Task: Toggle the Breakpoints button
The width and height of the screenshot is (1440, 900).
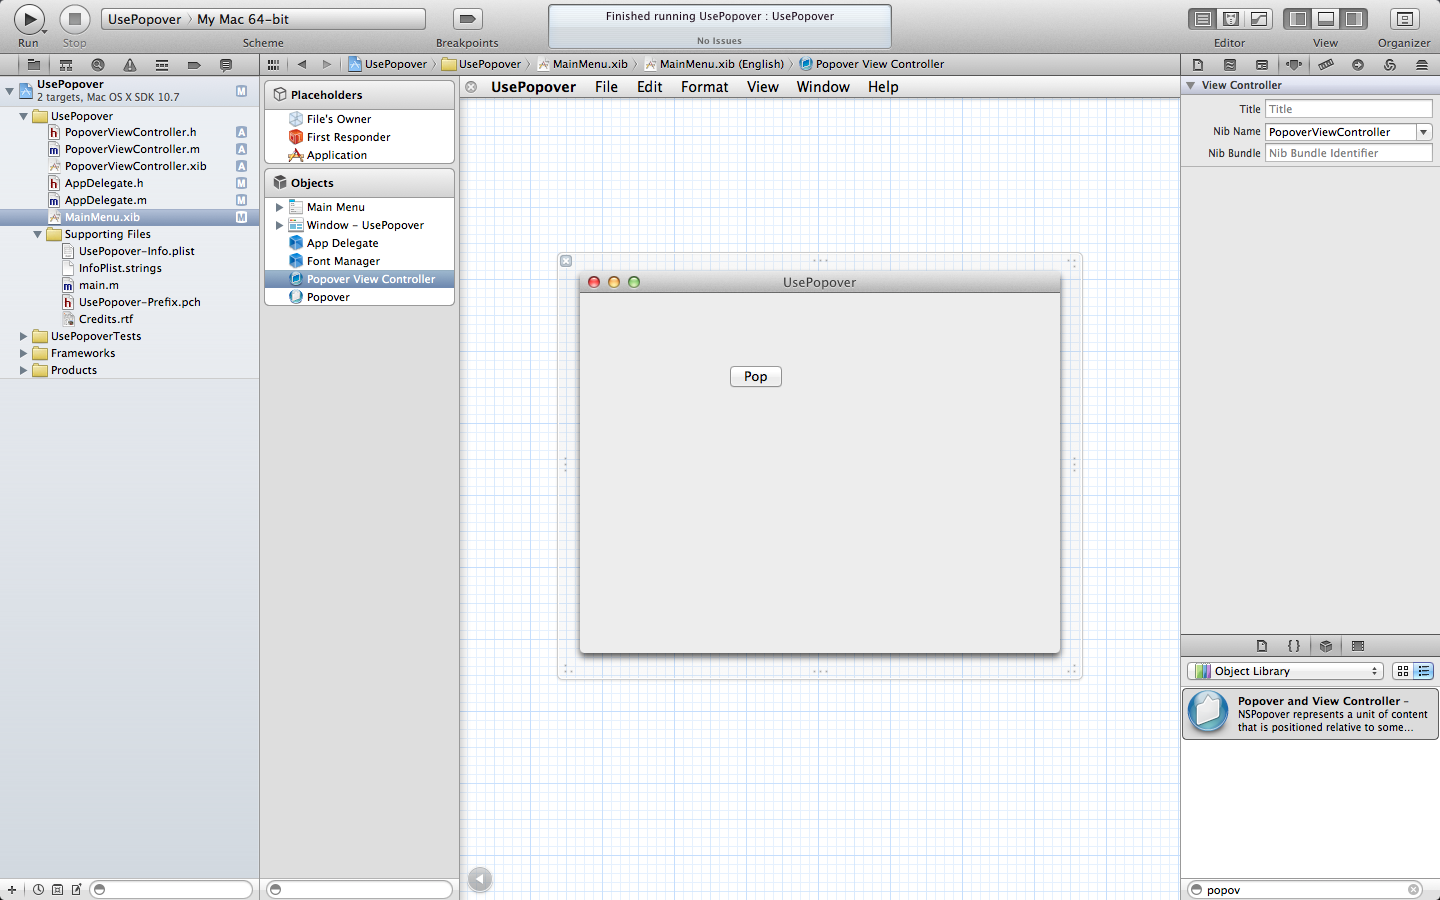Action: tap(467, 19)
